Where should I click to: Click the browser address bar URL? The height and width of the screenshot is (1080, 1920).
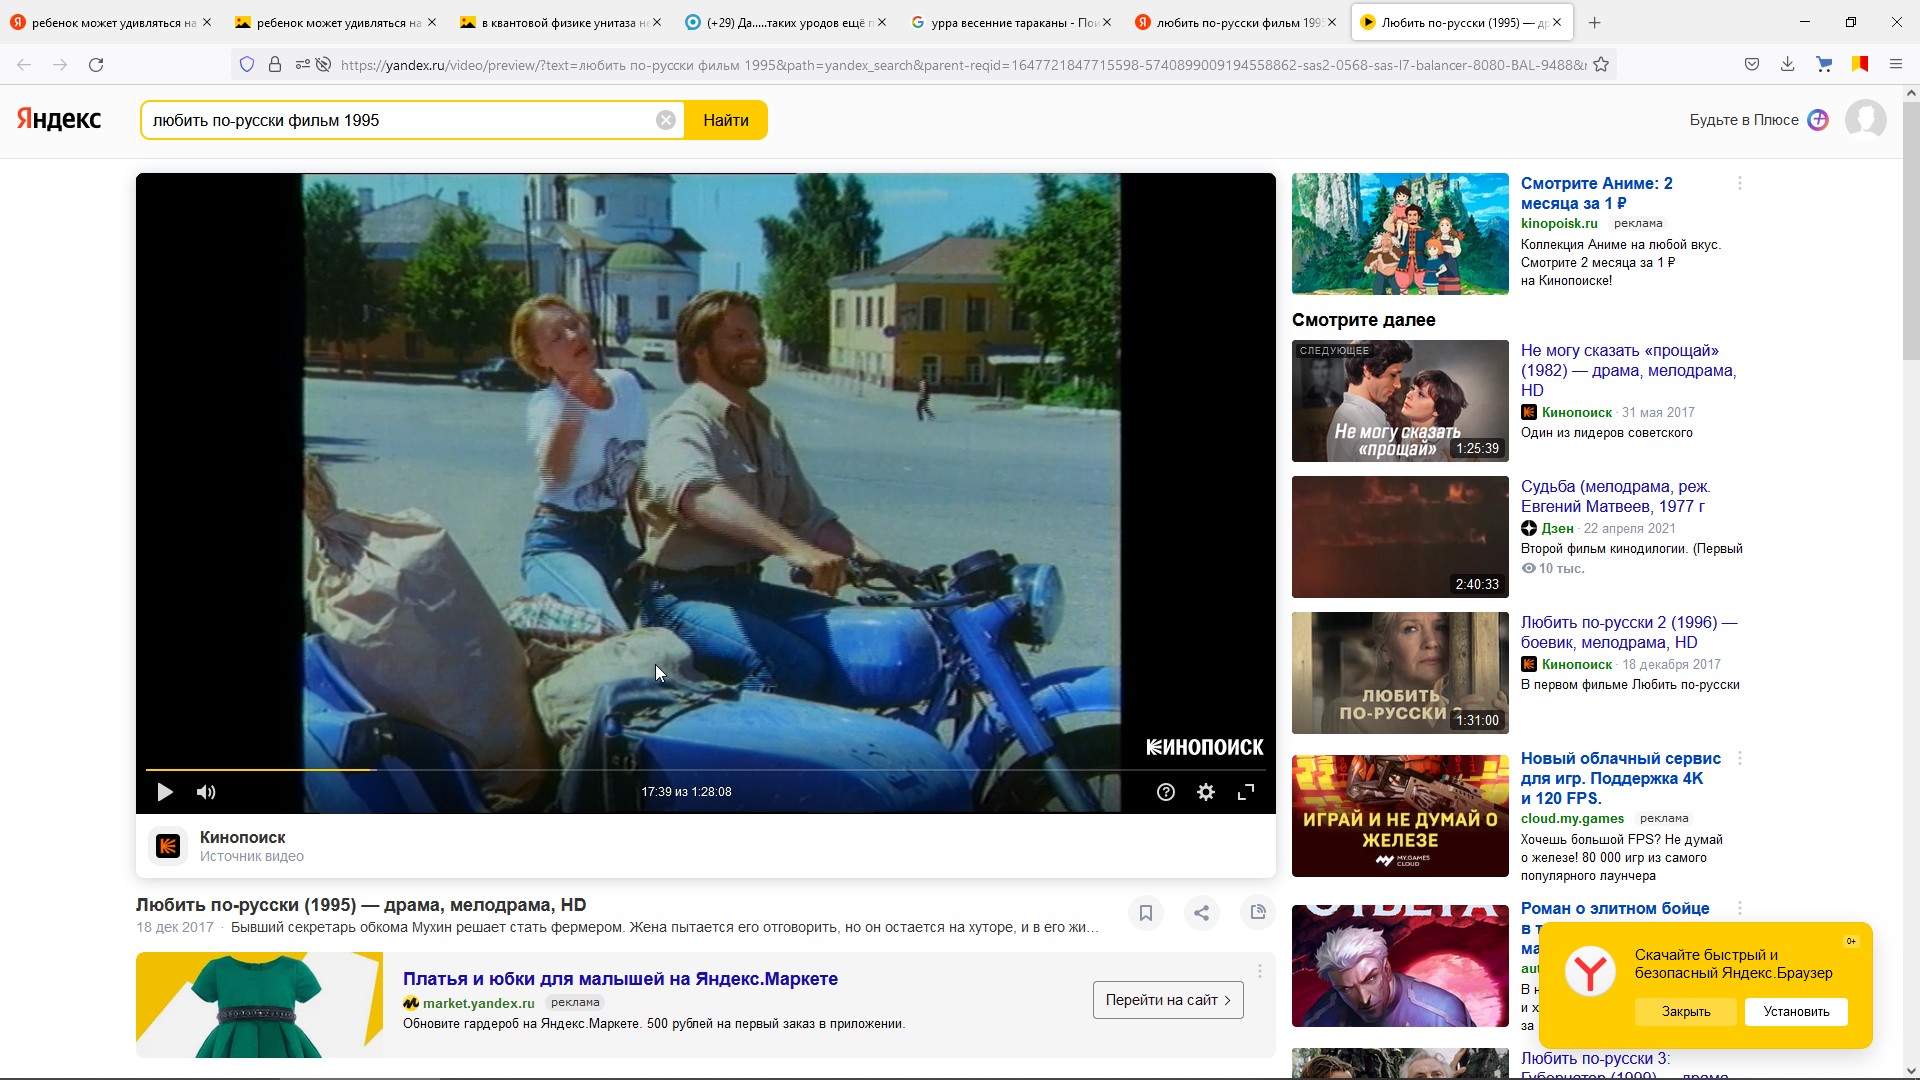point(962,65)
